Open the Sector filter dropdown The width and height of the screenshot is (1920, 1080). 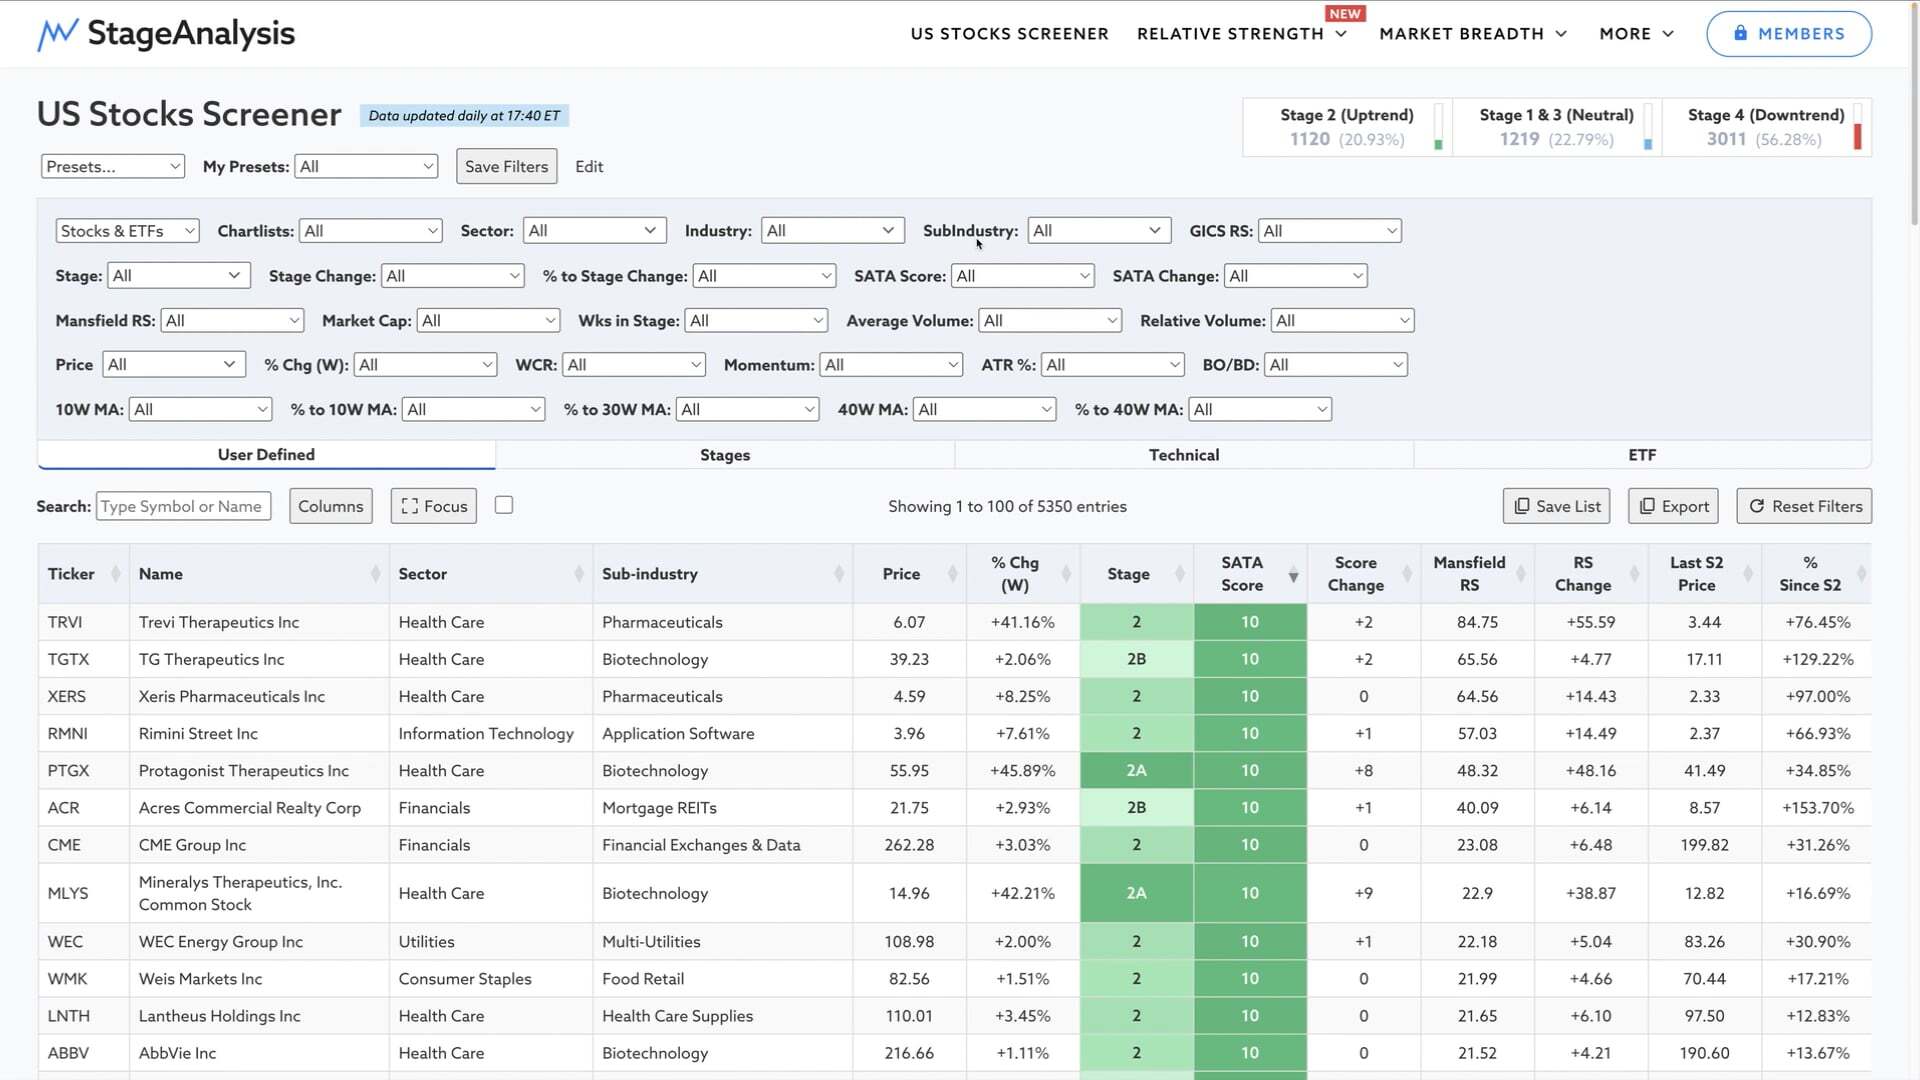(593, 231)
